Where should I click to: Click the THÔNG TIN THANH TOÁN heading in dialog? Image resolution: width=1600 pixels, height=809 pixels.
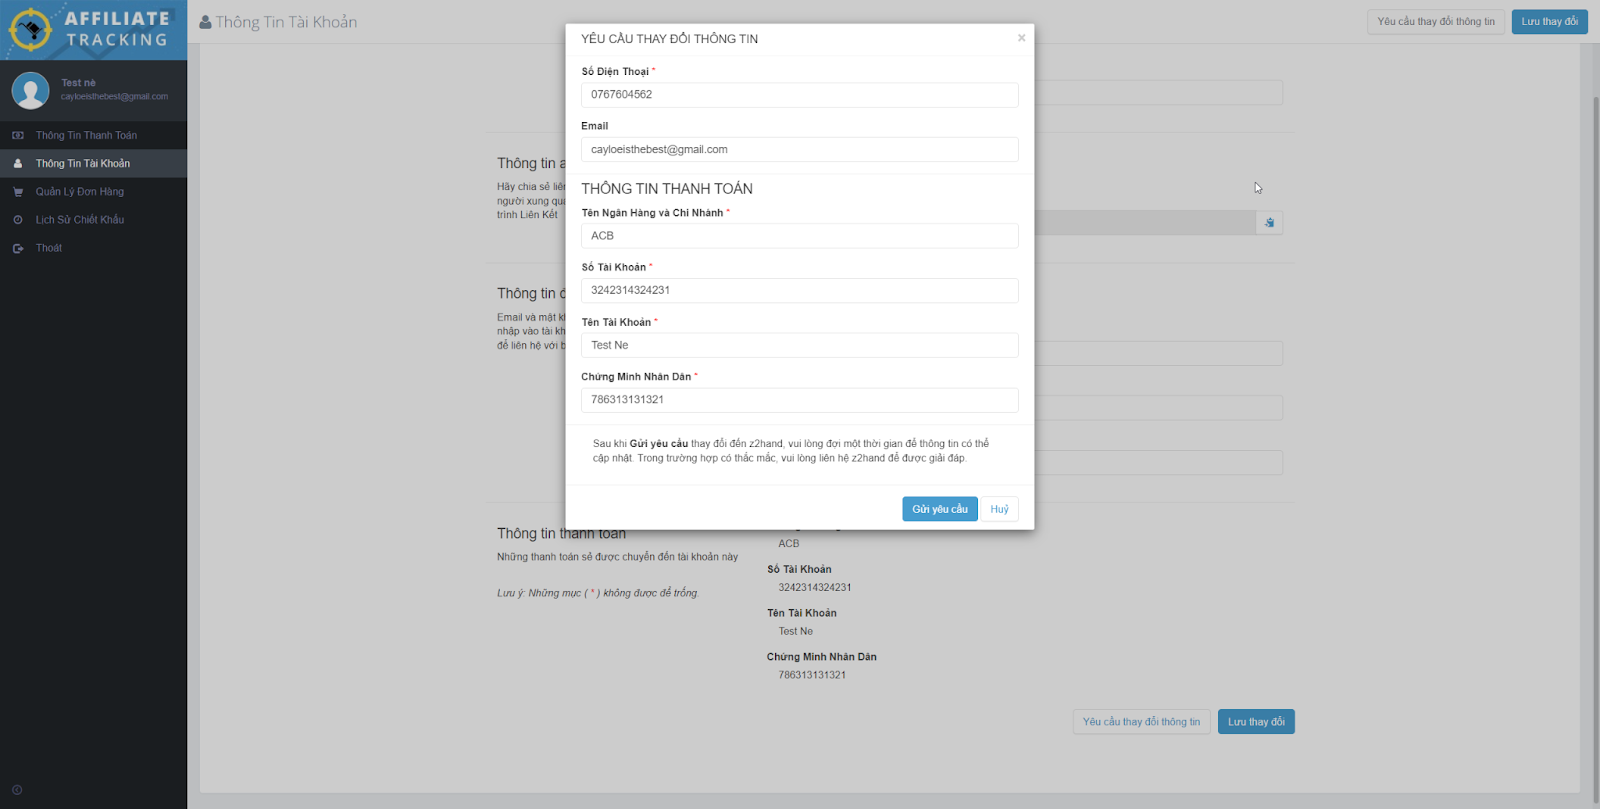[667, 189]
